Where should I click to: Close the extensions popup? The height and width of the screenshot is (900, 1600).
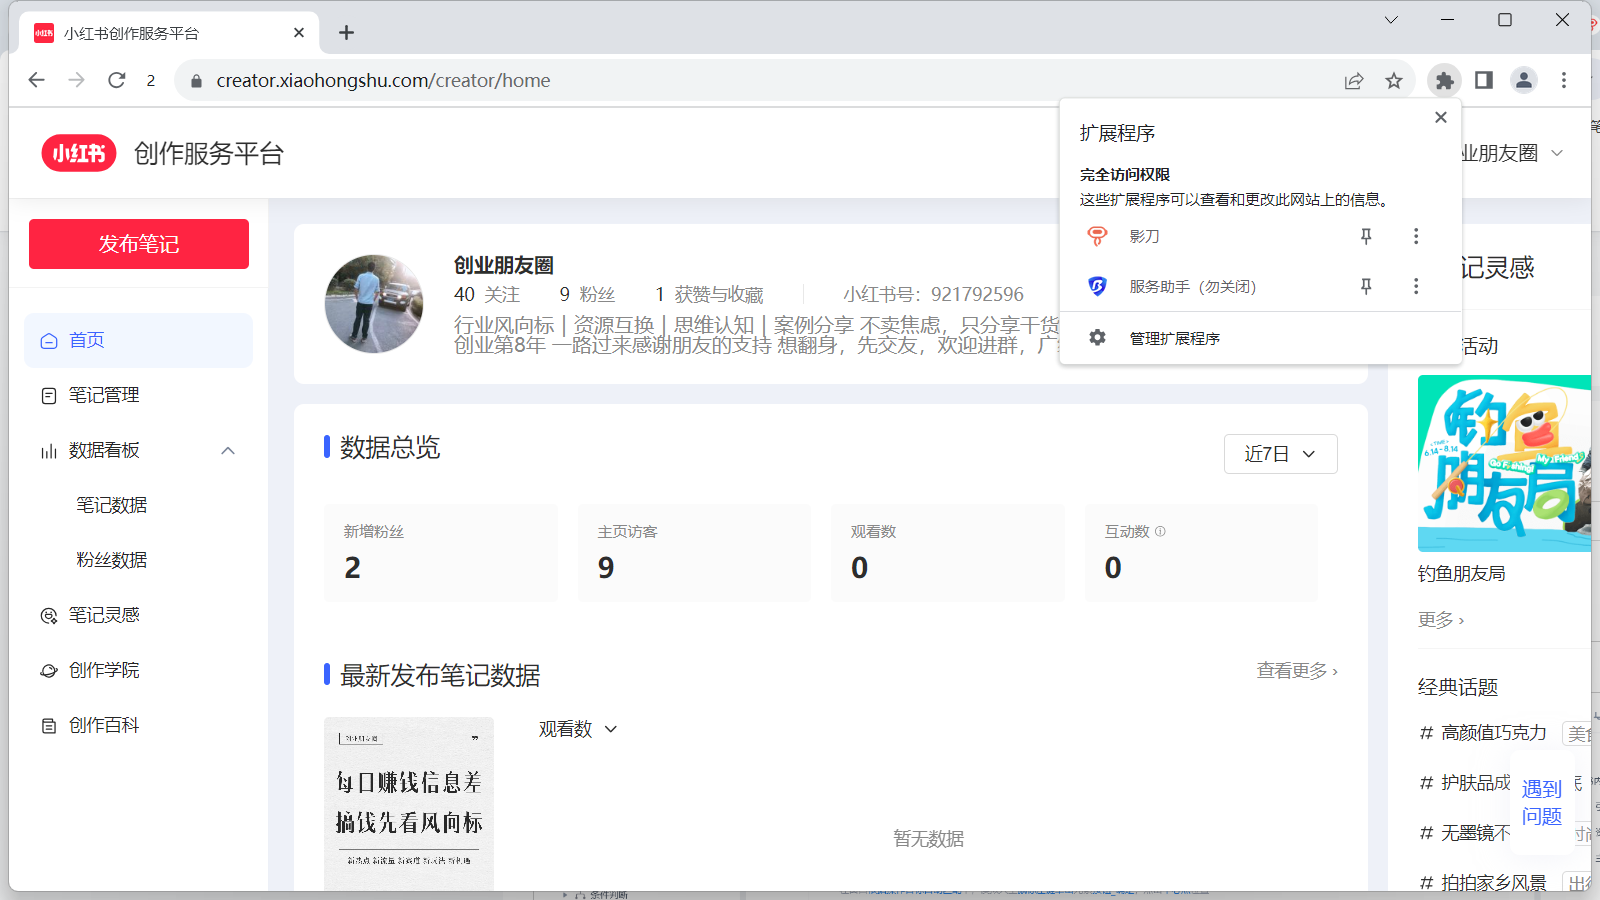pos(1440,117)
